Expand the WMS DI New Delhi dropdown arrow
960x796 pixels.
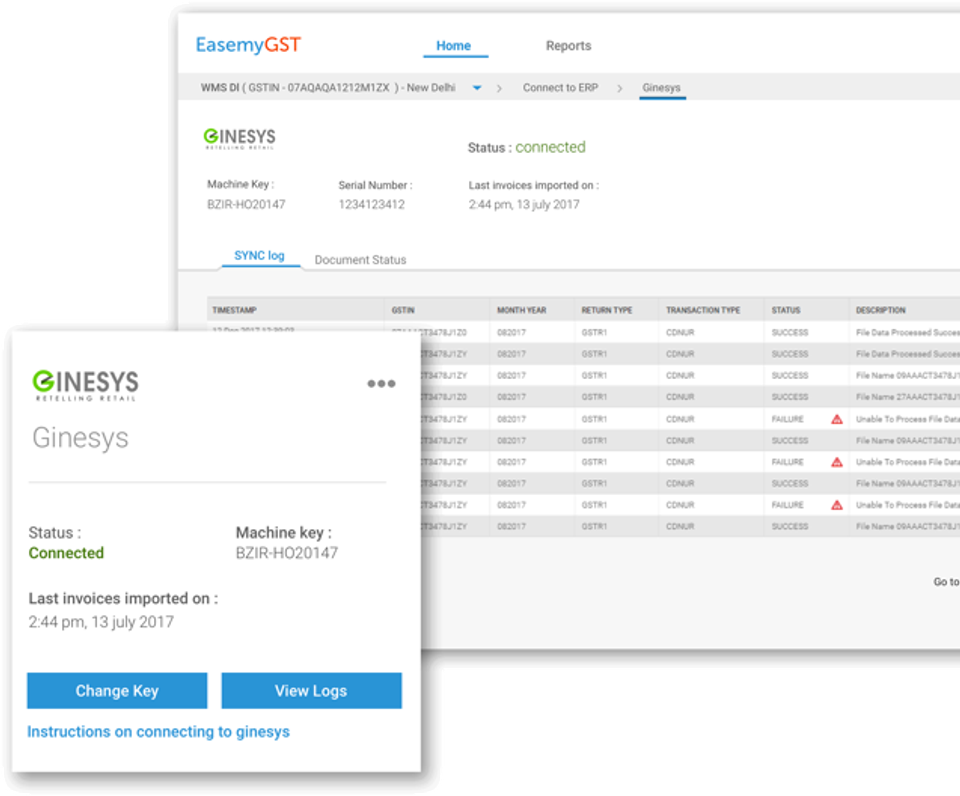click(x=477, y=88)
